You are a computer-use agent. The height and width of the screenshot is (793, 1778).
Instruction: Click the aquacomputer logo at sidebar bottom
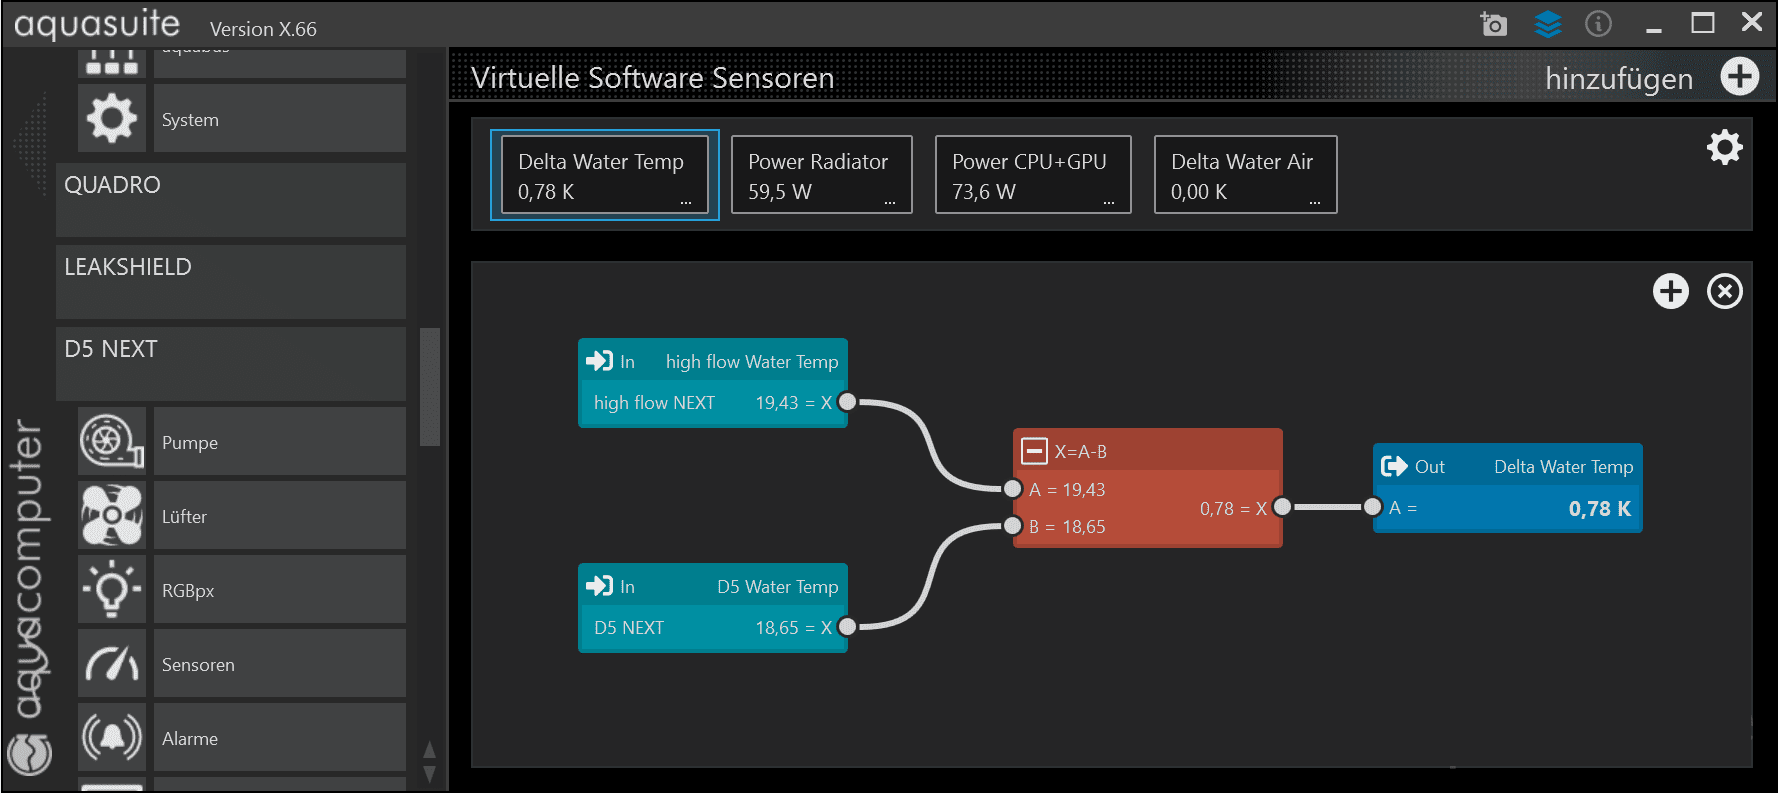[29, 754]
